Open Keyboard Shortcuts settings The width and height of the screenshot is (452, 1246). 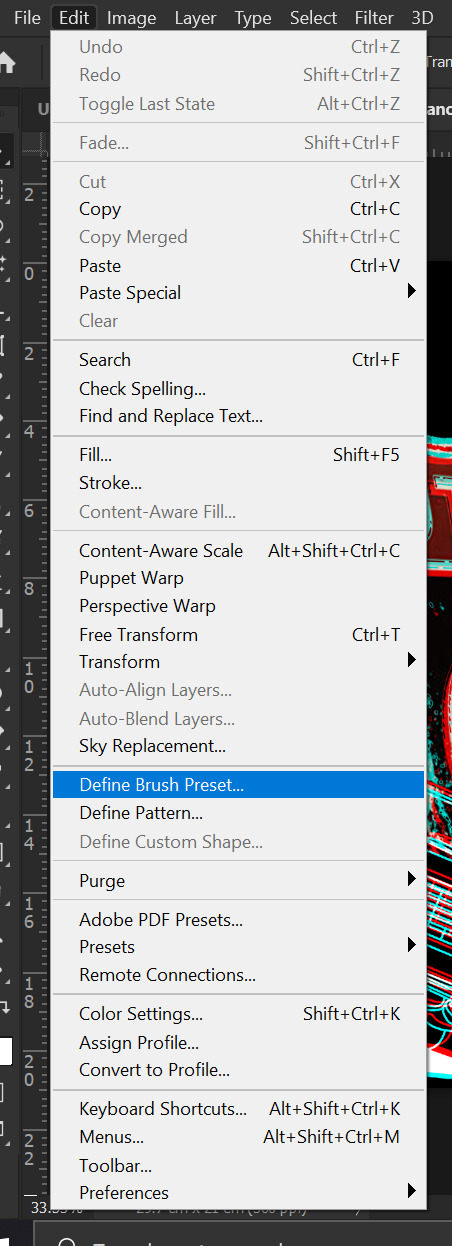pyautogui.click(x=238, y=1109)
